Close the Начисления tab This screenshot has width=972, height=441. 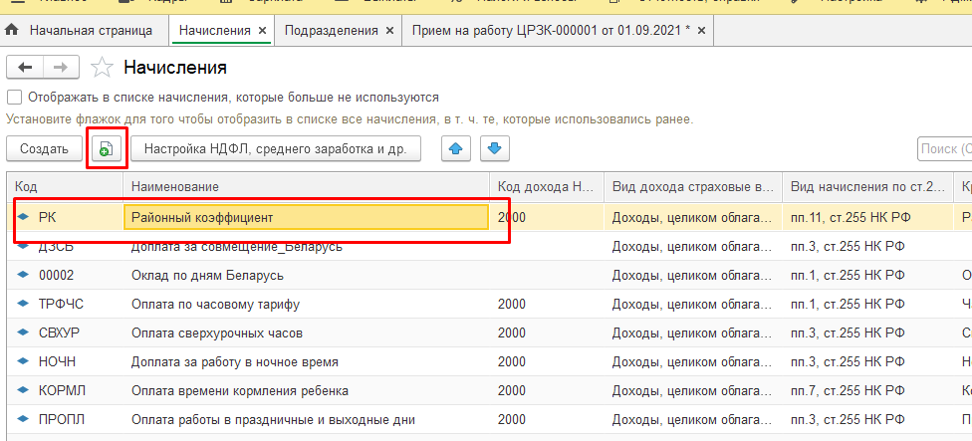262,30
